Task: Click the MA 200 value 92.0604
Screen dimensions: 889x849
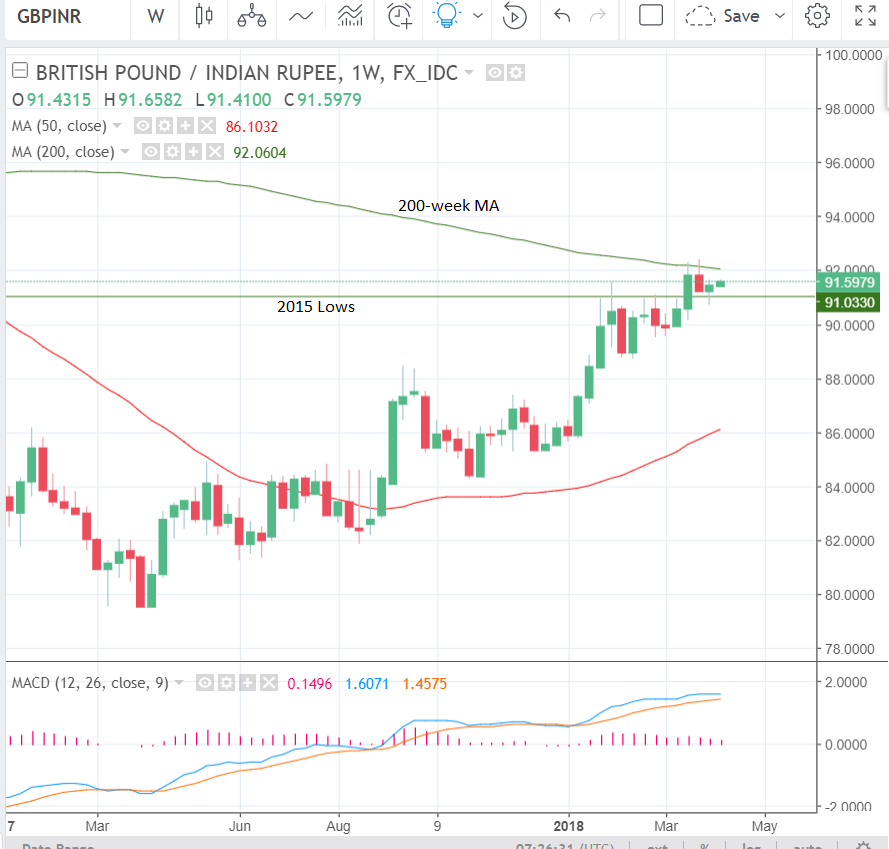Action: pos(260,153)
